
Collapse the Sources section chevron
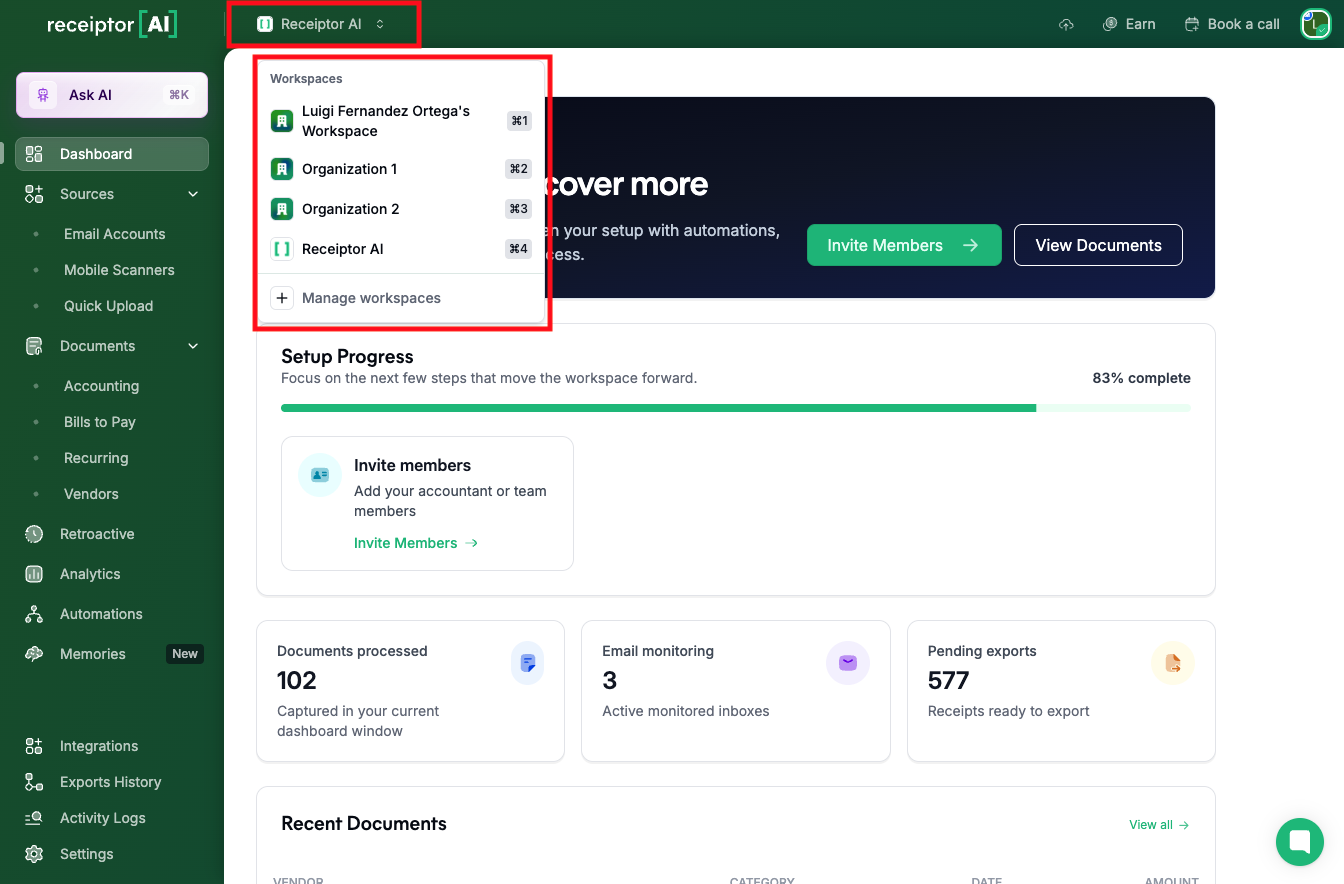pyautogui.click(x=193, y=194)
